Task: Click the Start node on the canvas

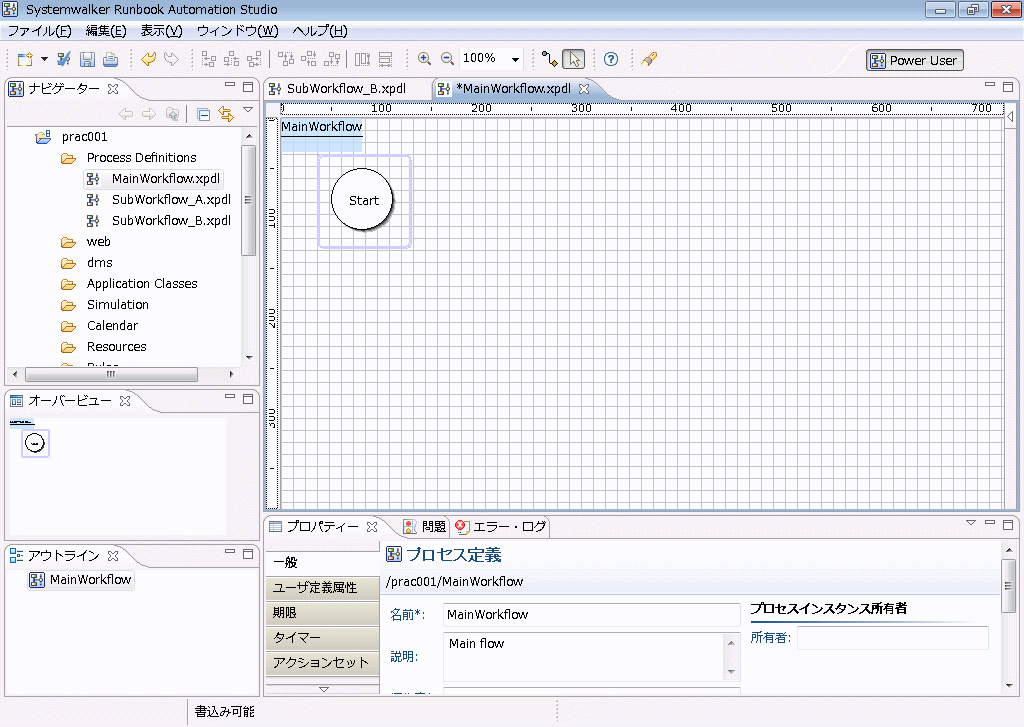Action: point(363,200)
